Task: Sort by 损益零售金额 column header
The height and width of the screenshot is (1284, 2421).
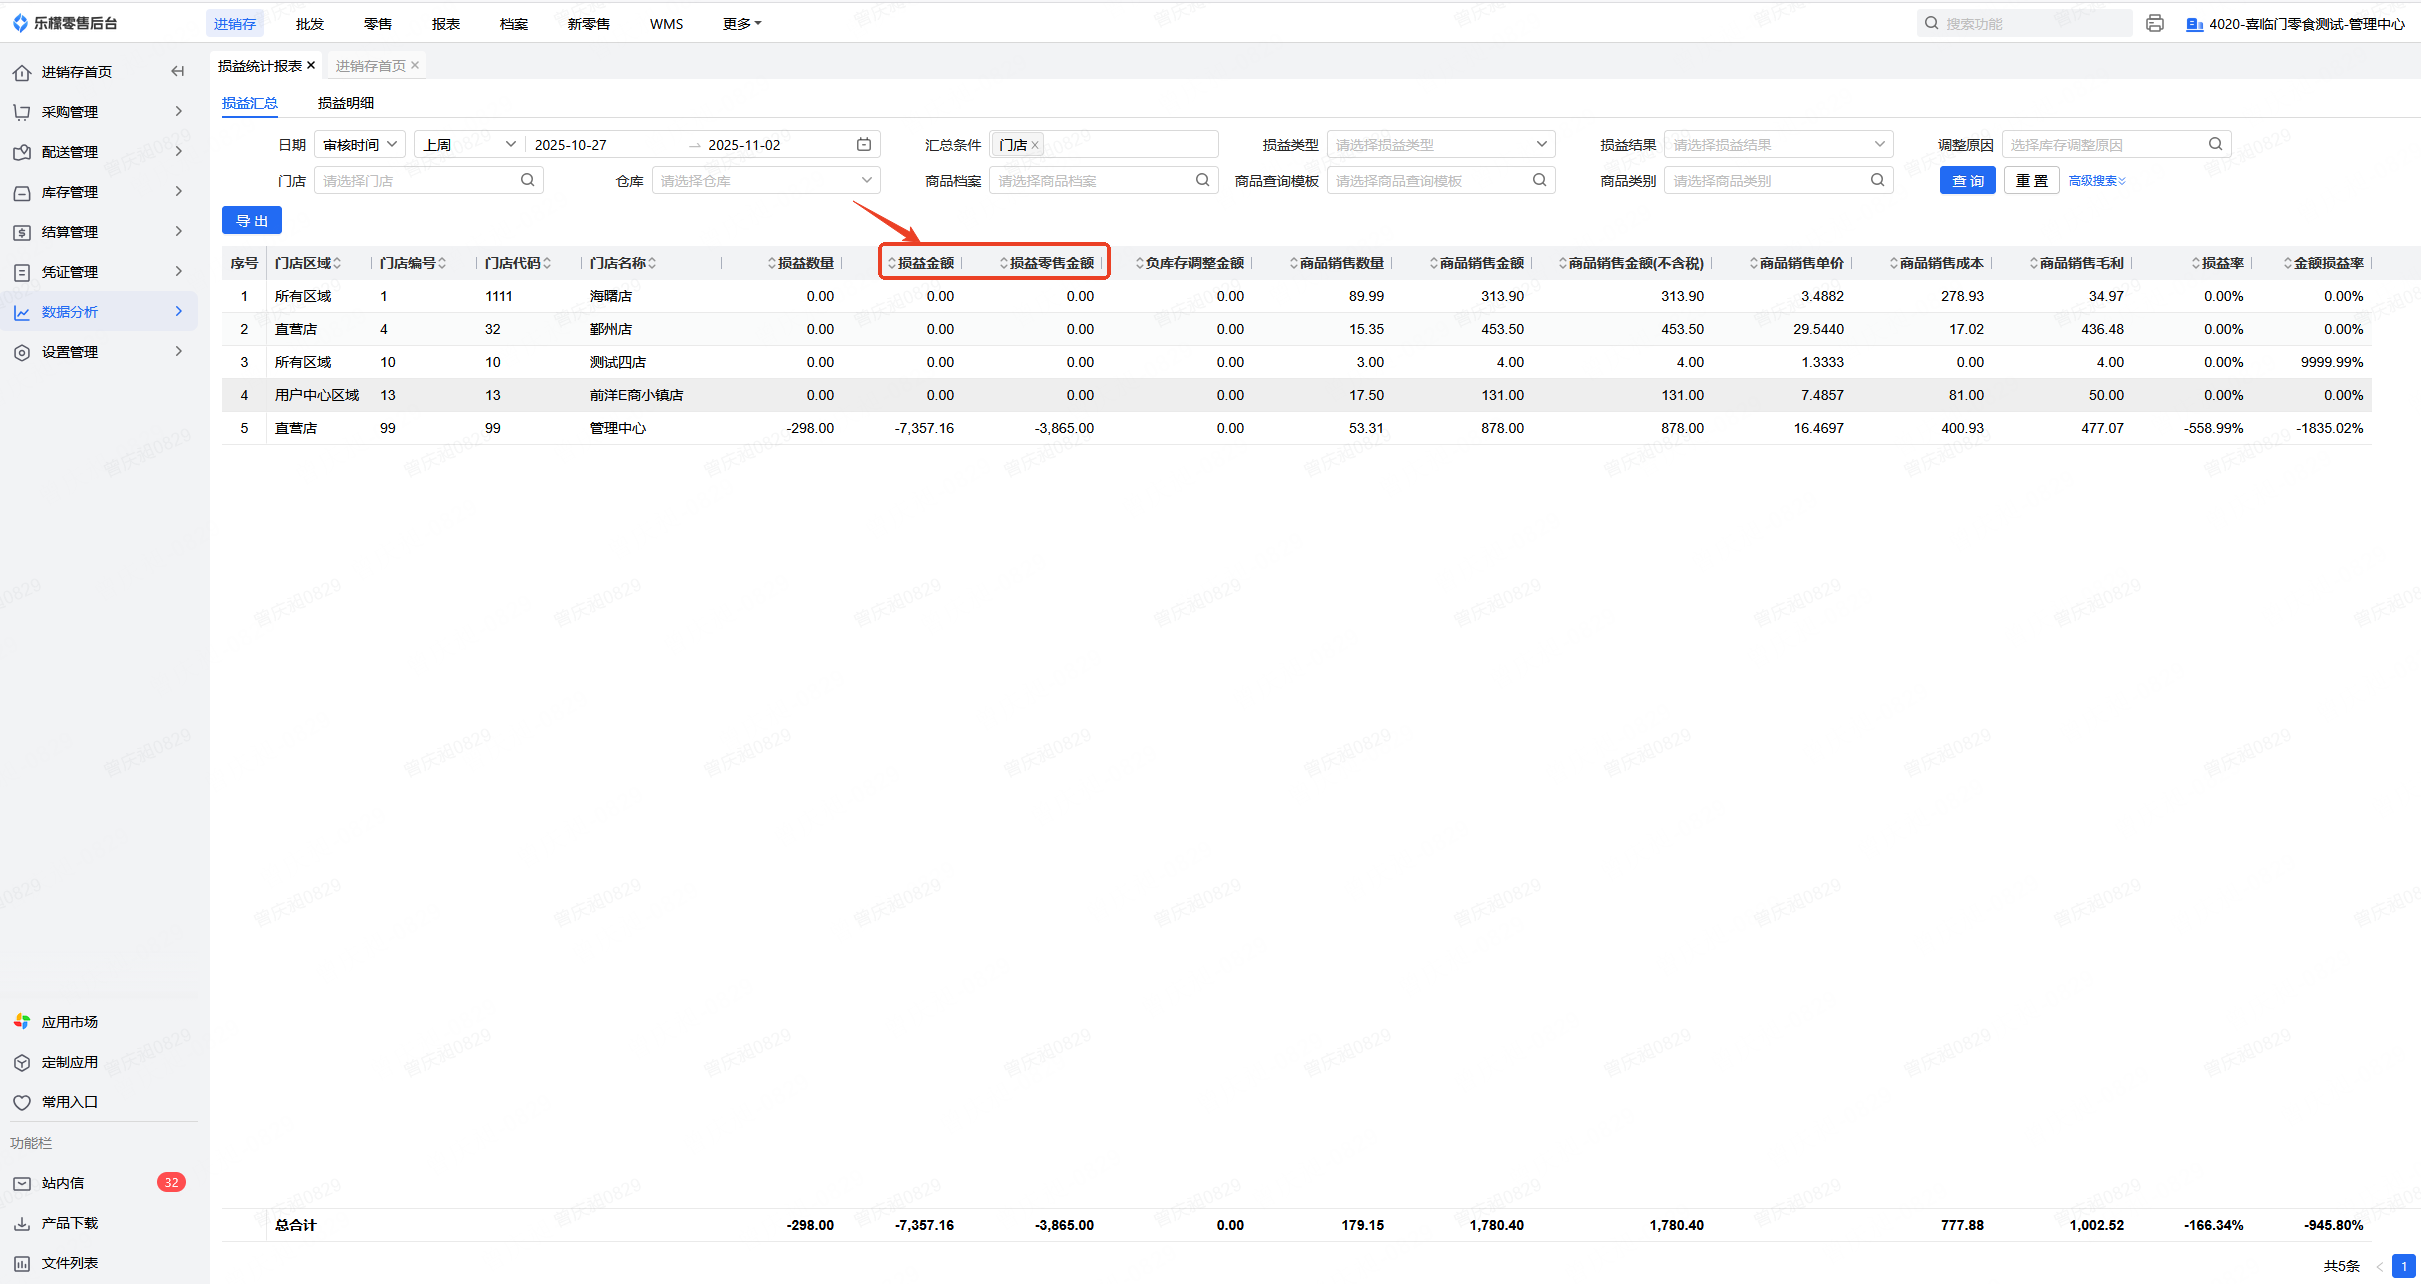Action: [1050, 263]
